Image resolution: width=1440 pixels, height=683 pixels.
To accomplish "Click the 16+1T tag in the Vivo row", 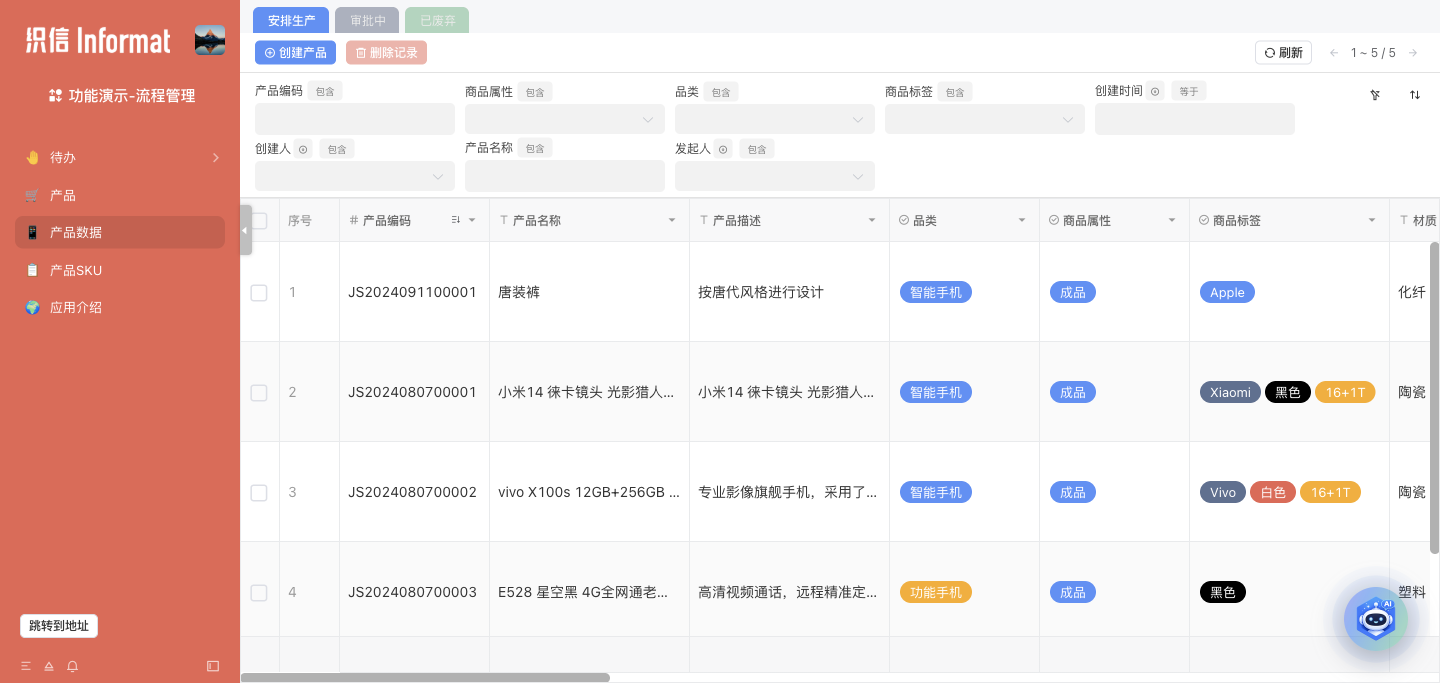I will 1330,492.
